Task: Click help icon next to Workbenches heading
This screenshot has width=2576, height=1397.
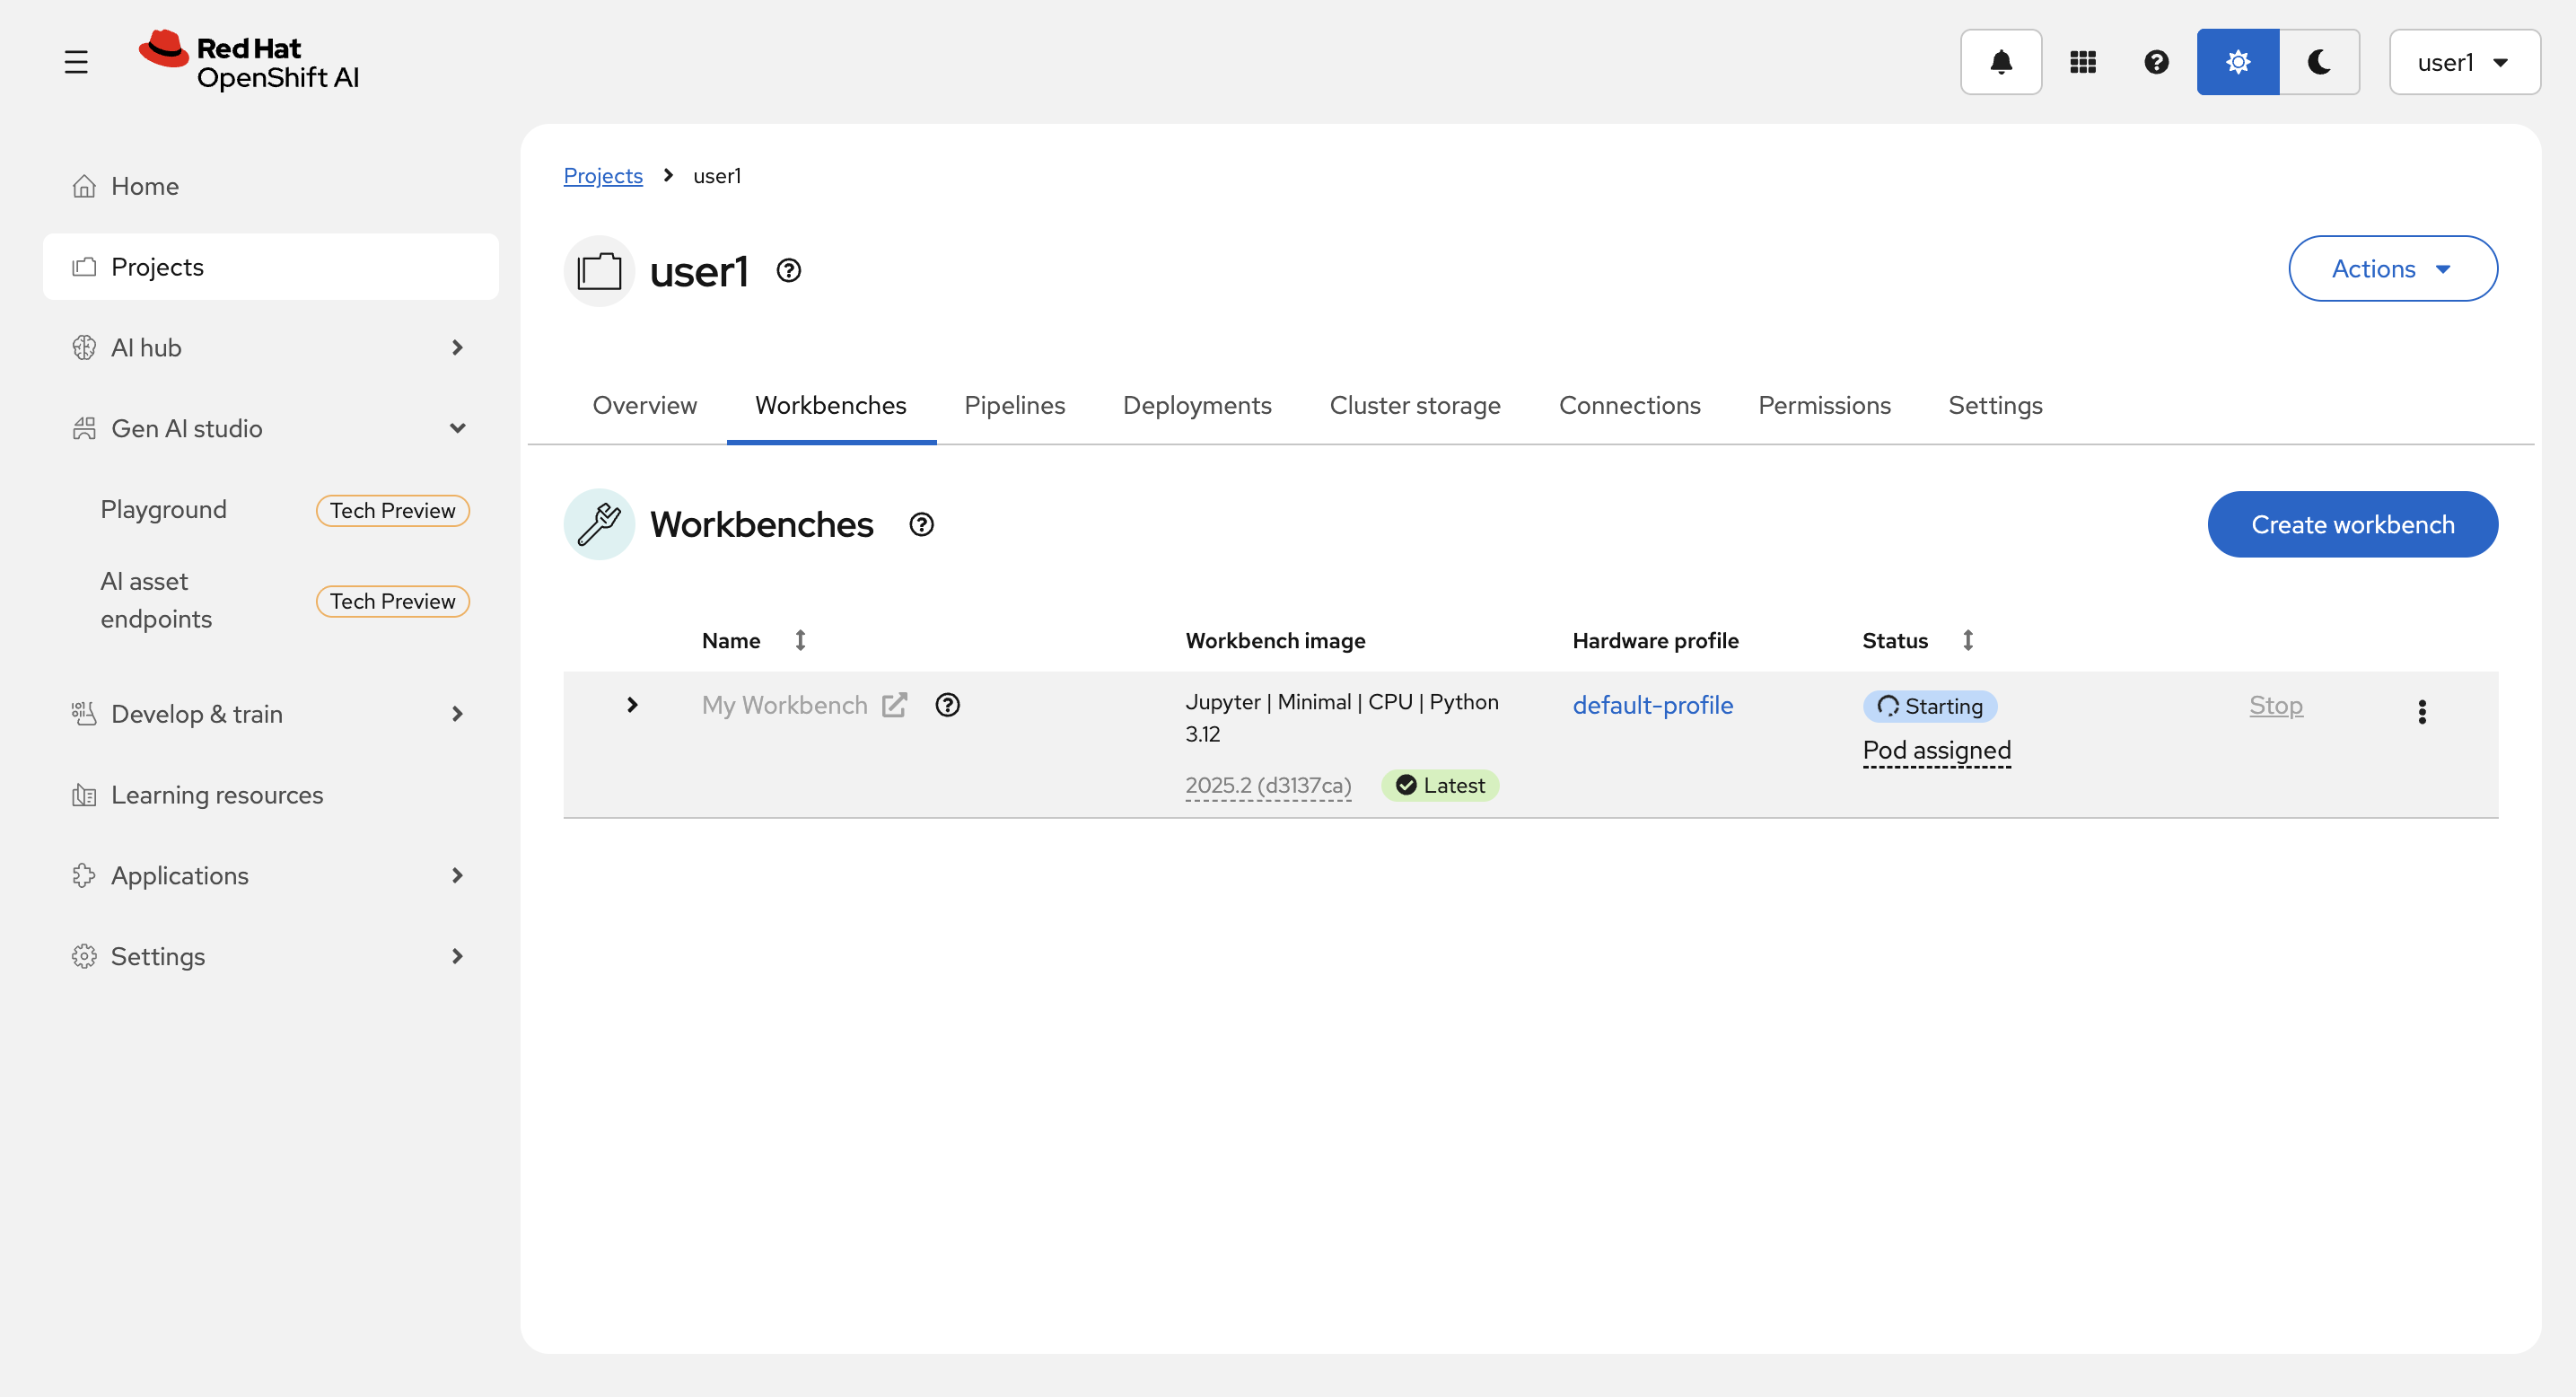Action: point(921,524)
